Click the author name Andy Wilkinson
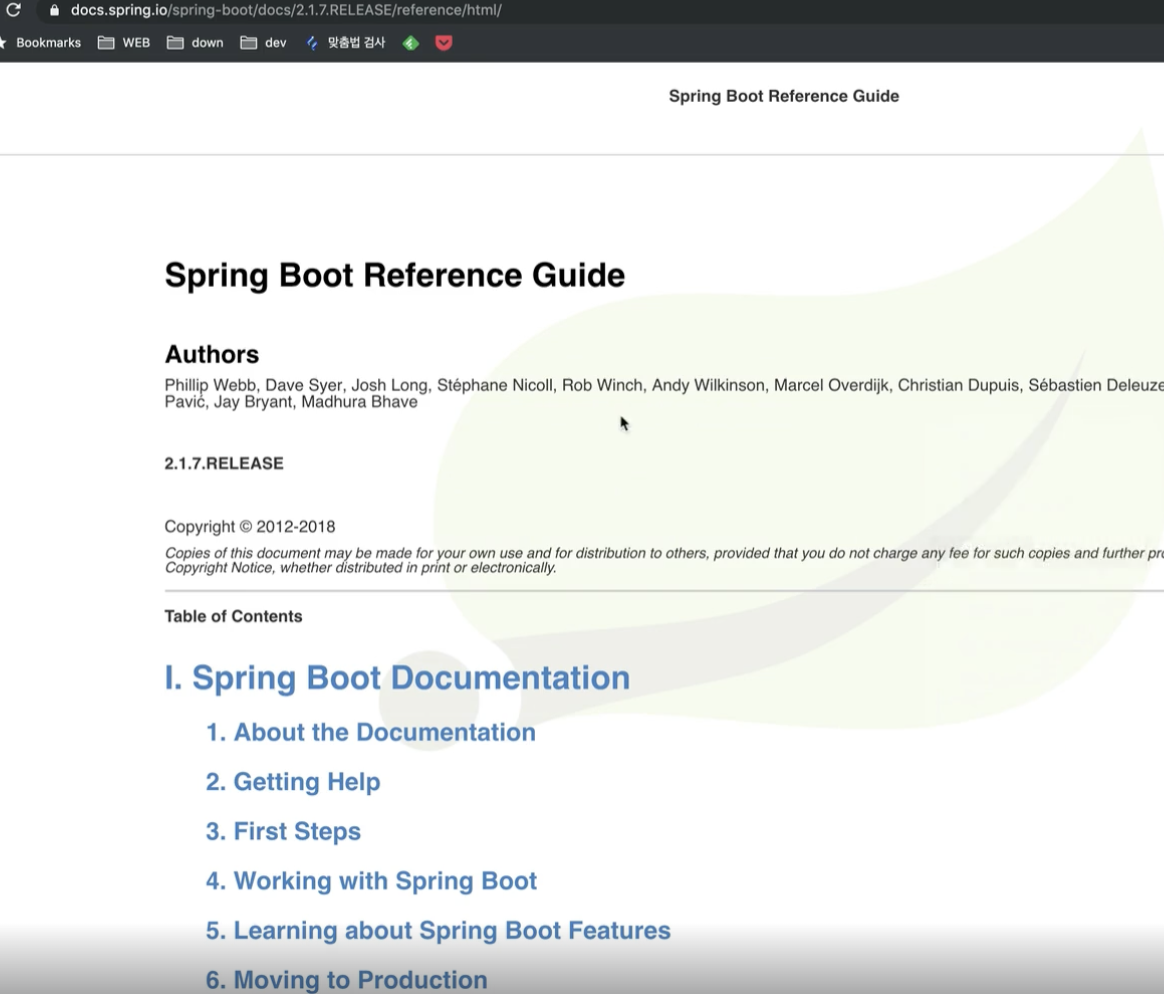1164x994 pixels. coord(708,385)
